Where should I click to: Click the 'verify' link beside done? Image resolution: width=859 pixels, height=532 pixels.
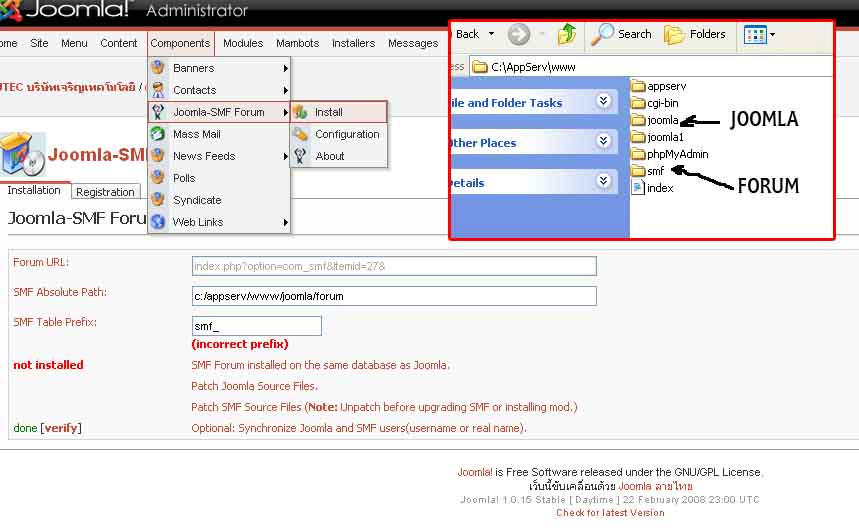click(61, 428)
